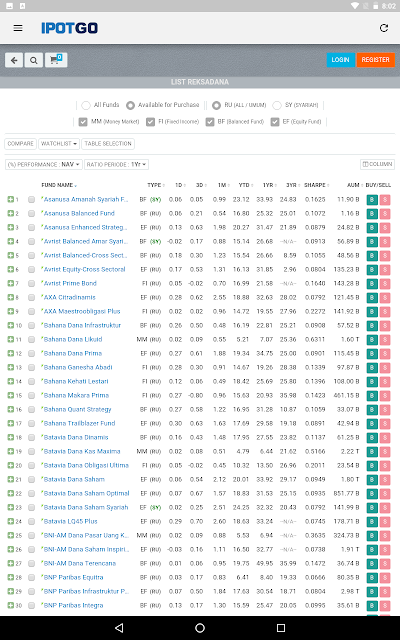
Task: Select the All Funds radio option
Action: [x=86, y=105]
